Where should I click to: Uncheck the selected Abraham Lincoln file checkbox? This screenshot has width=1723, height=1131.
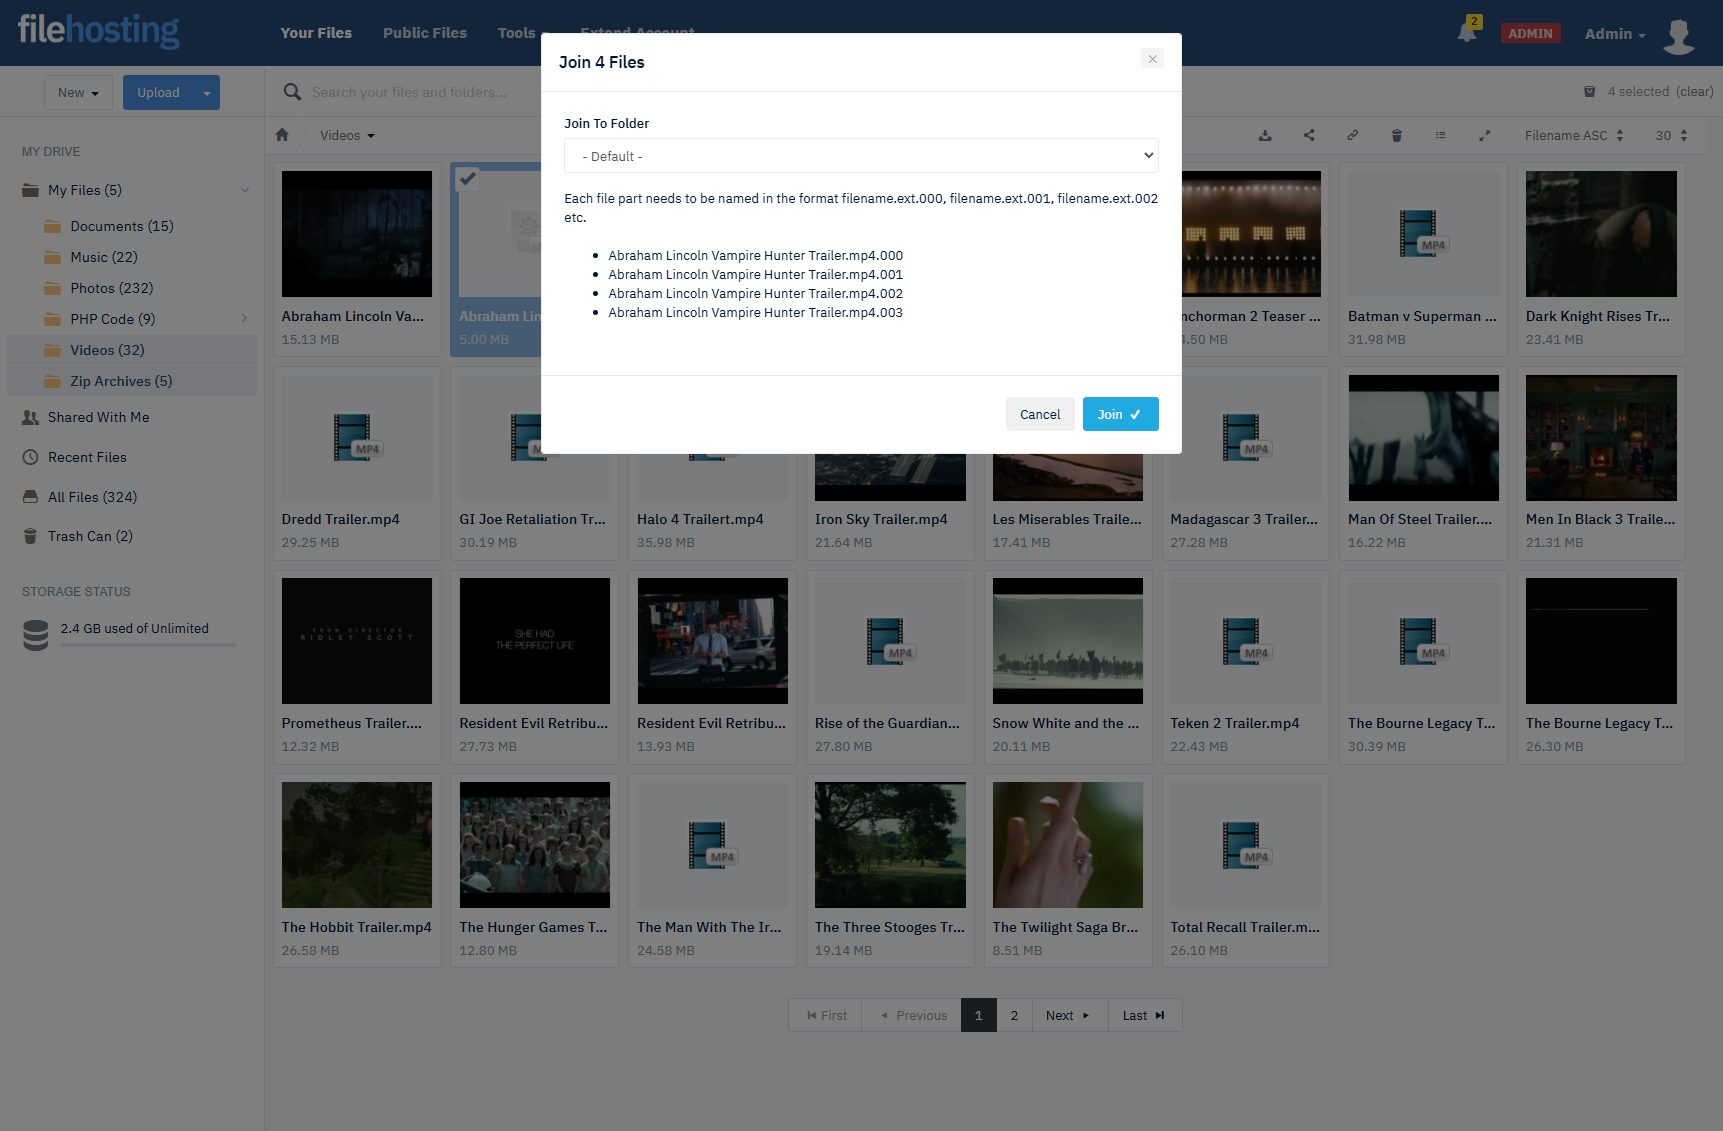coord(467,179)
